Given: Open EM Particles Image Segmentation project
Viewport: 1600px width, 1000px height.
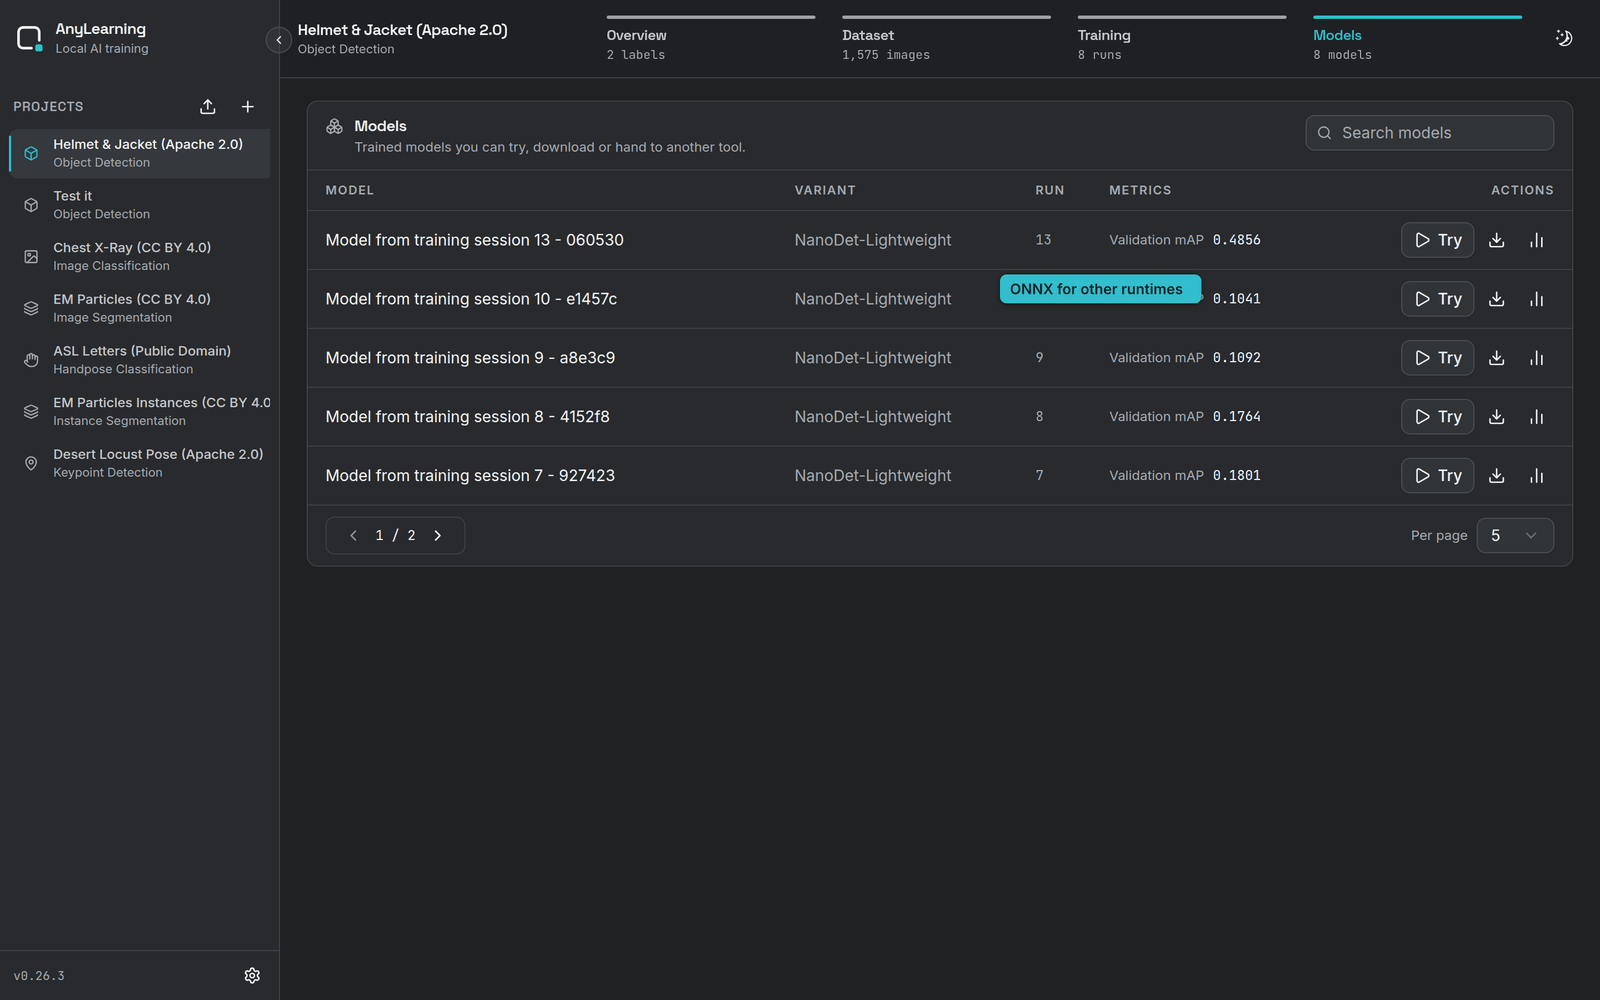Looking at the screenshot, I should [140, 308].
